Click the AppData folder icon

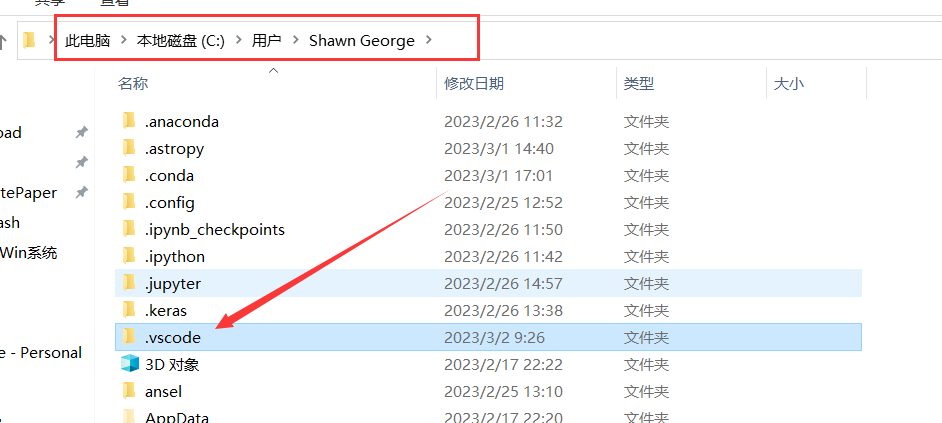point(129,417)
